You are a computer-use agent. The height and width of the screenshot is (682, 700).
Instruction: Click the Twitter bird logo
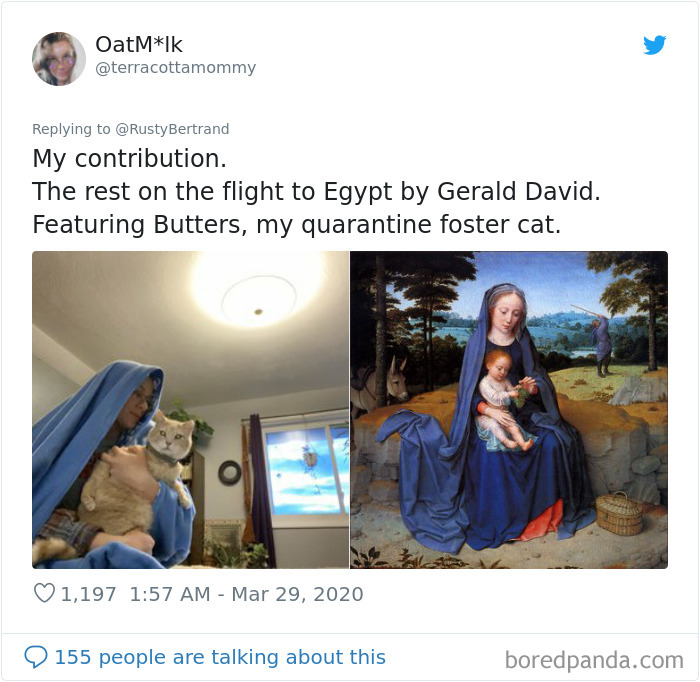point(654,45)
